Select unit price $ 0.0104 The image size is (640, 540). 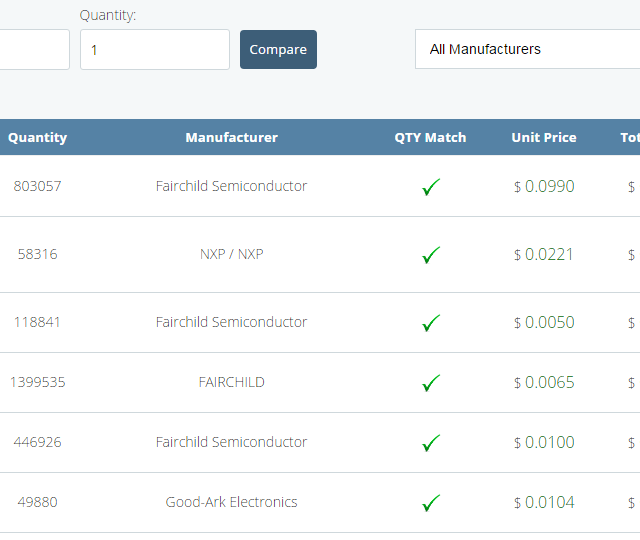(x=544, y=502)
